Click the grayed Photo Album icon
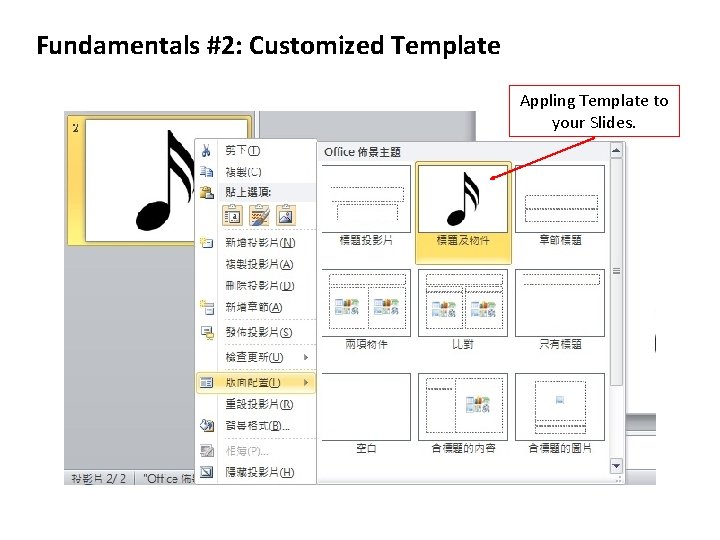The width and height of the screenshot is (720, 540). [207, 451]
